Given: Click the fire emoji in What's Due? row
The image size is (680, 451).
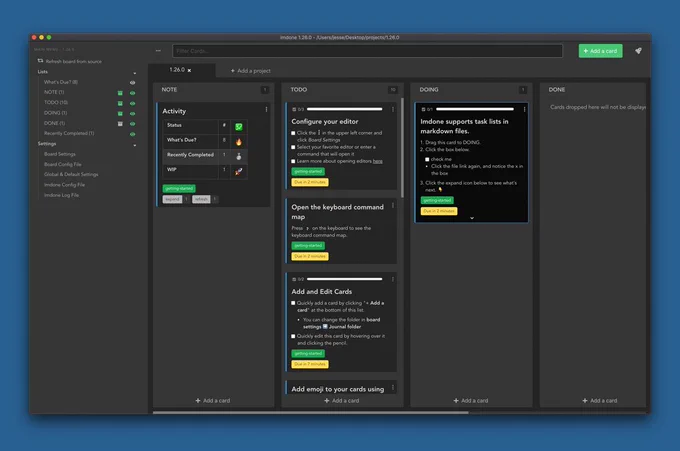Looking at the screenshot, I should coord(238,141).
